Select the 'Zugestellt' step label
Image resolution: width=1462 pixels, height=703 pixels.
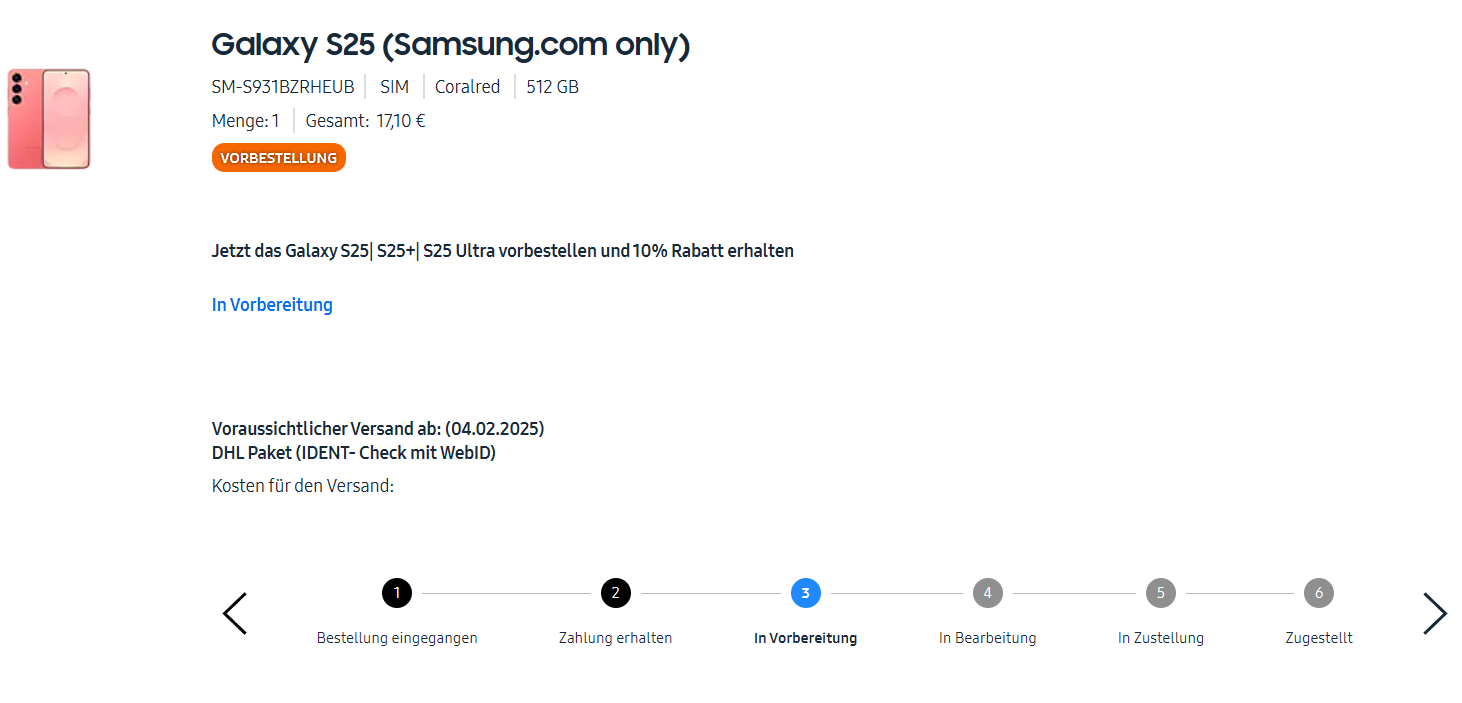[1318, 638]
